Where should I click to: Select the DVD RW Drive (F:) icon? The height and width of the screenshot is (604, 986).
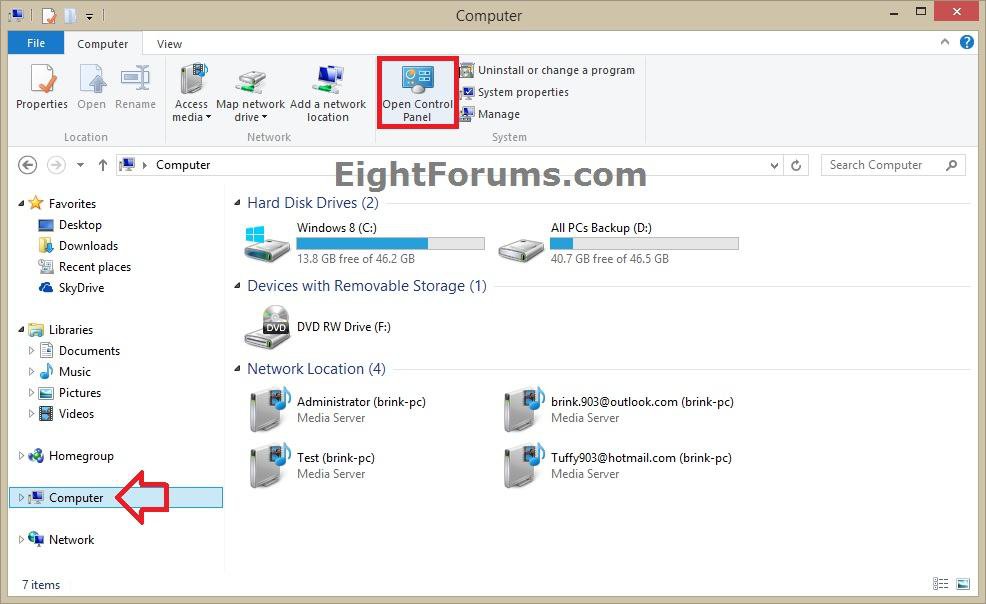(x=267, y=327)
